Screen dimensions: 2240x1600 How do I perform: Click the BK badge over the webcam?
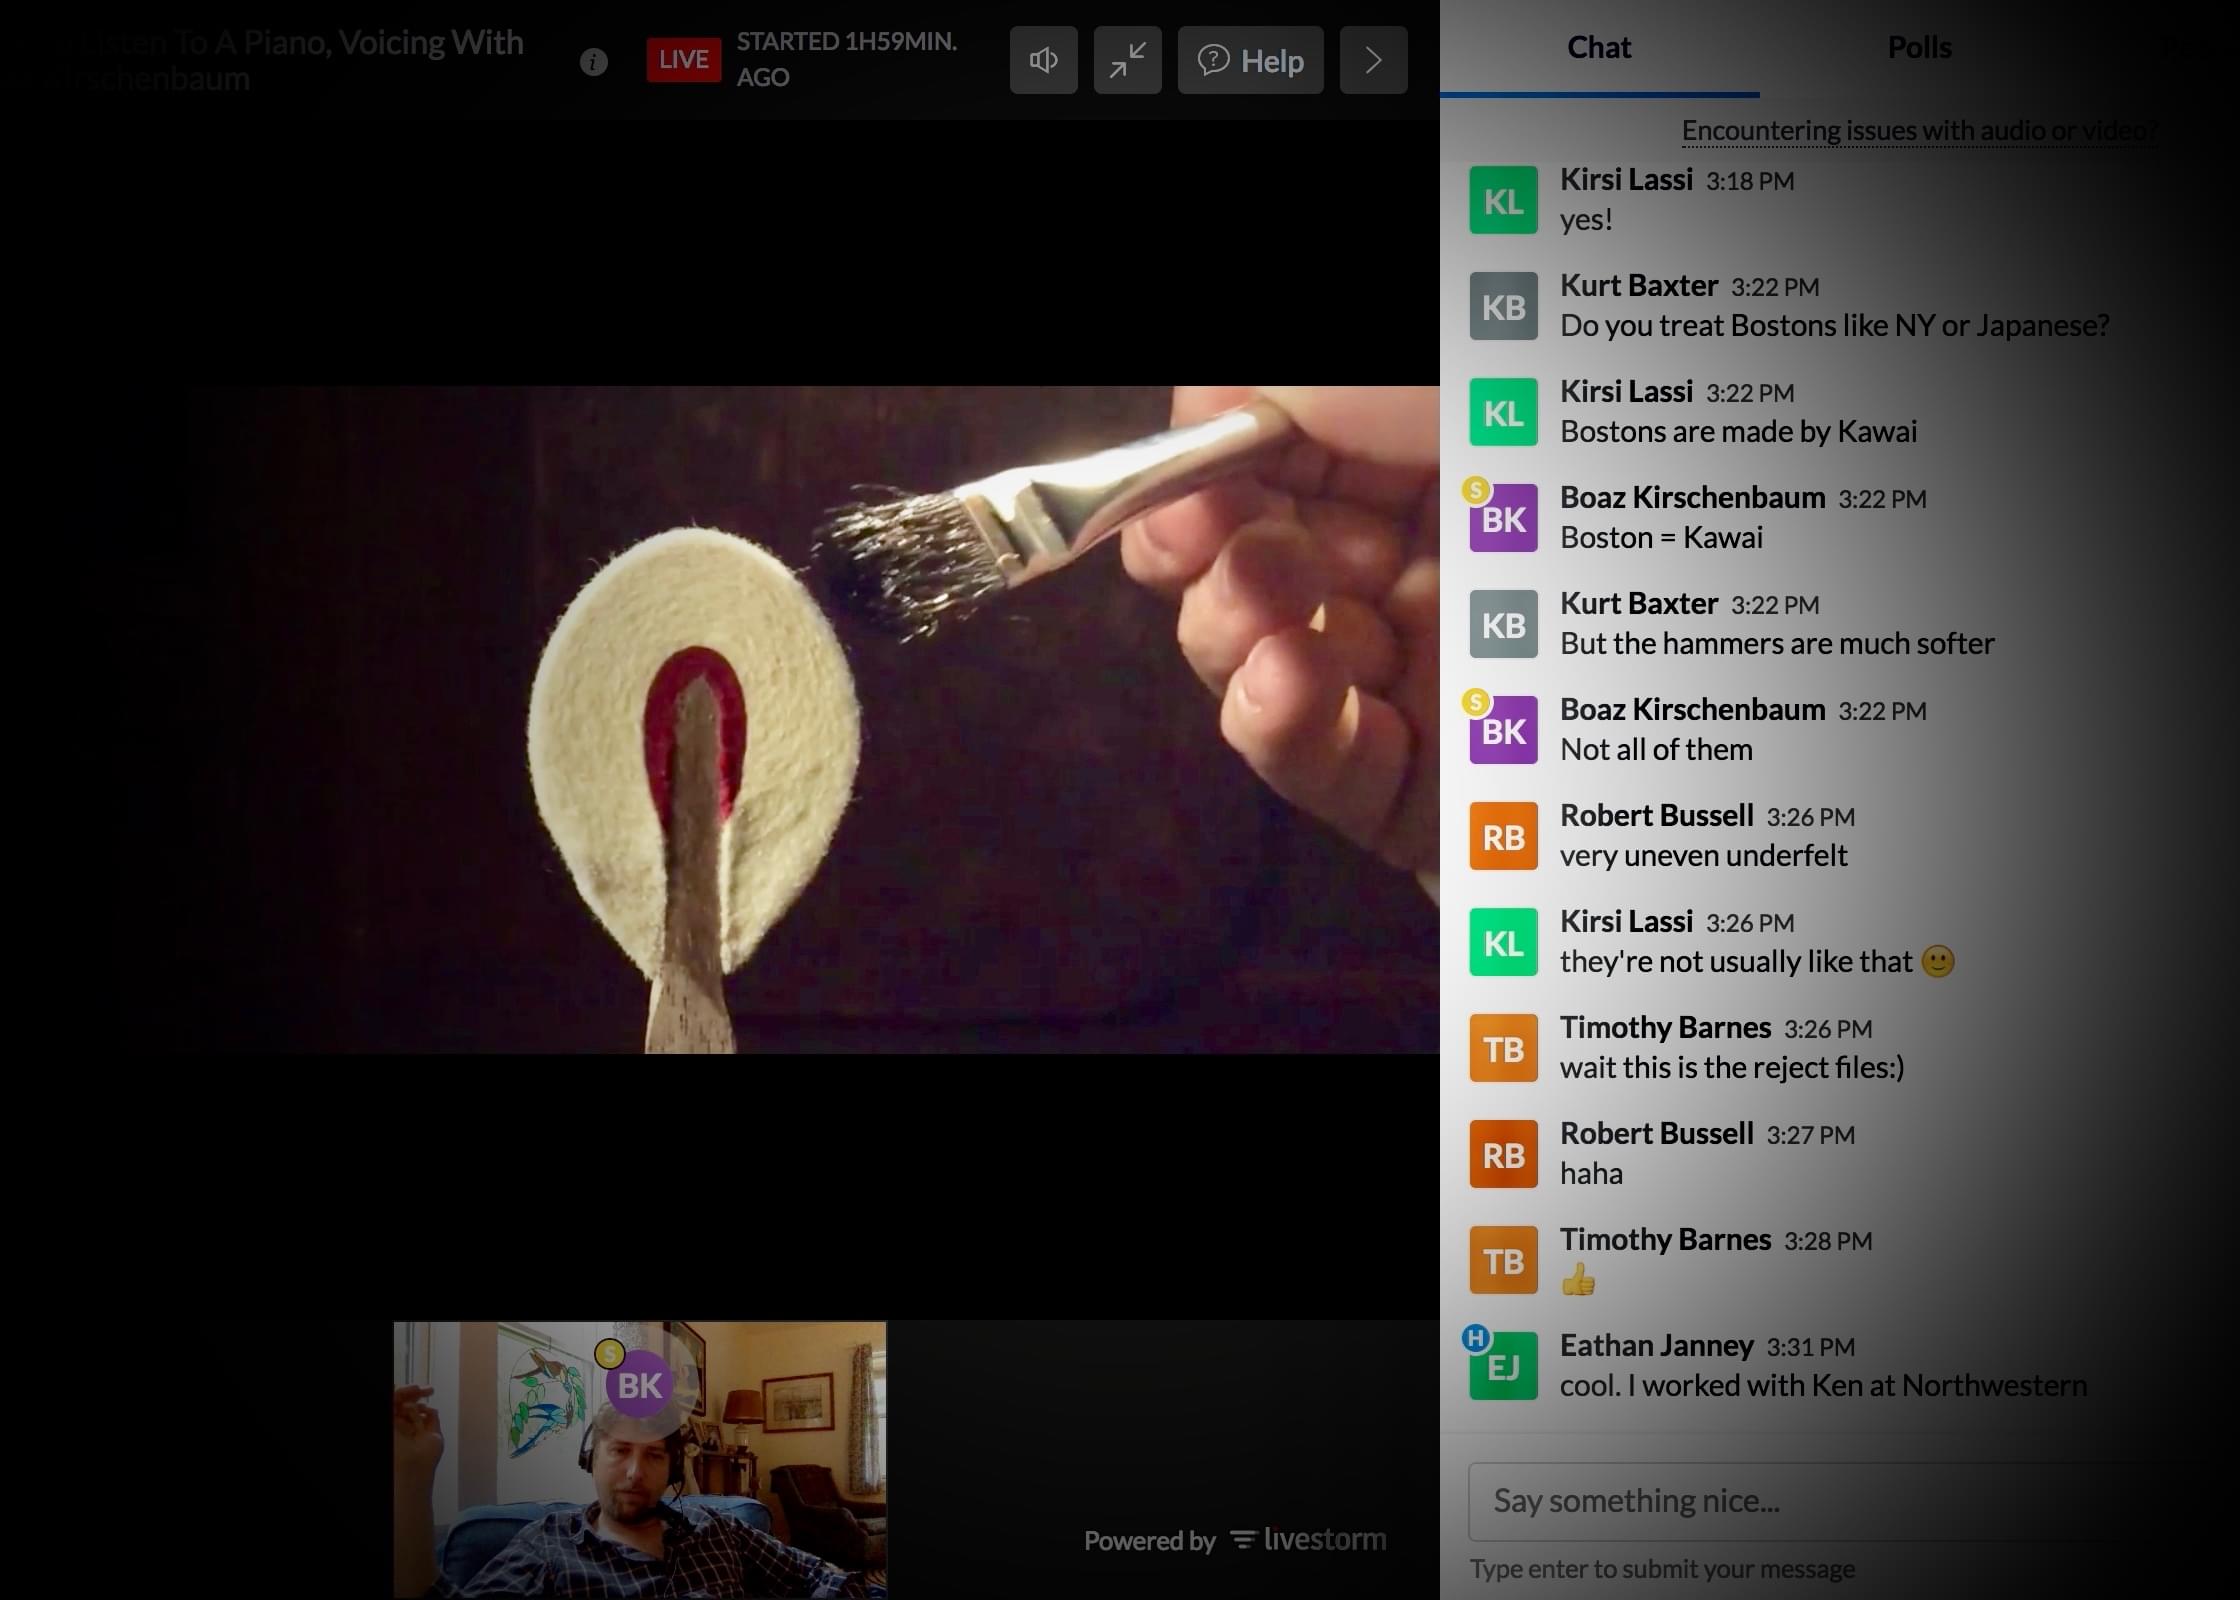[640, 1385]
